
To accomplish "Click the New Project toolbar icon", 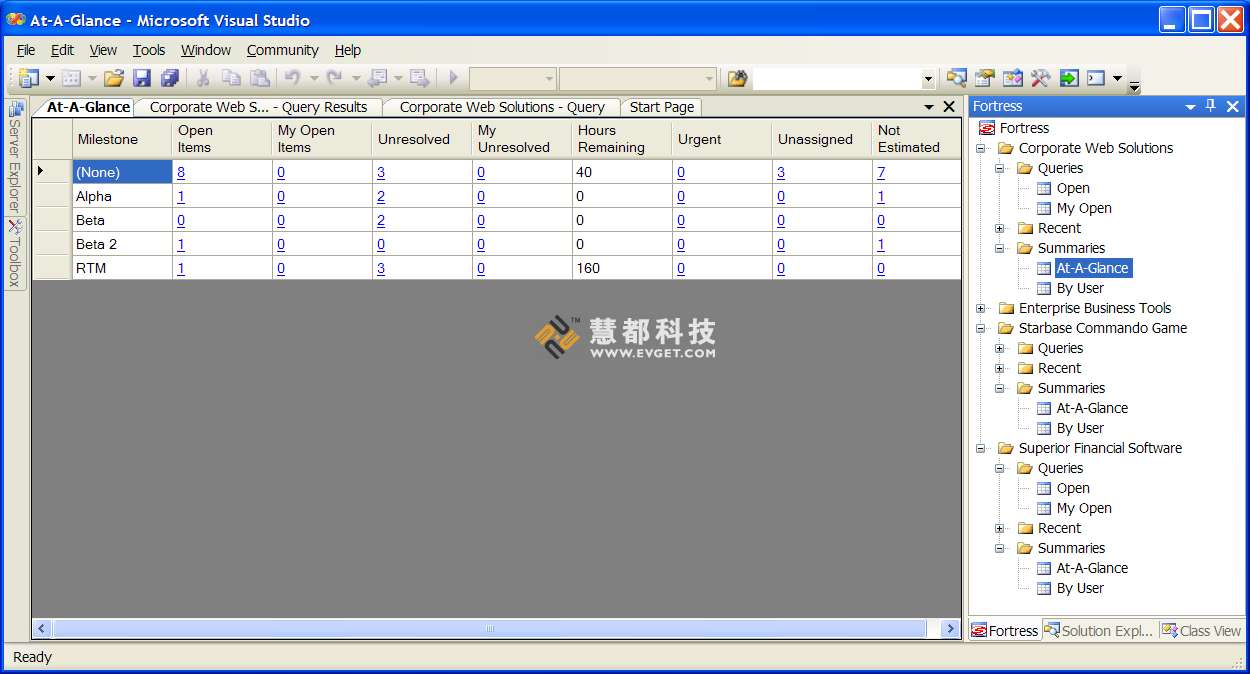I will [x=27, y=78].
